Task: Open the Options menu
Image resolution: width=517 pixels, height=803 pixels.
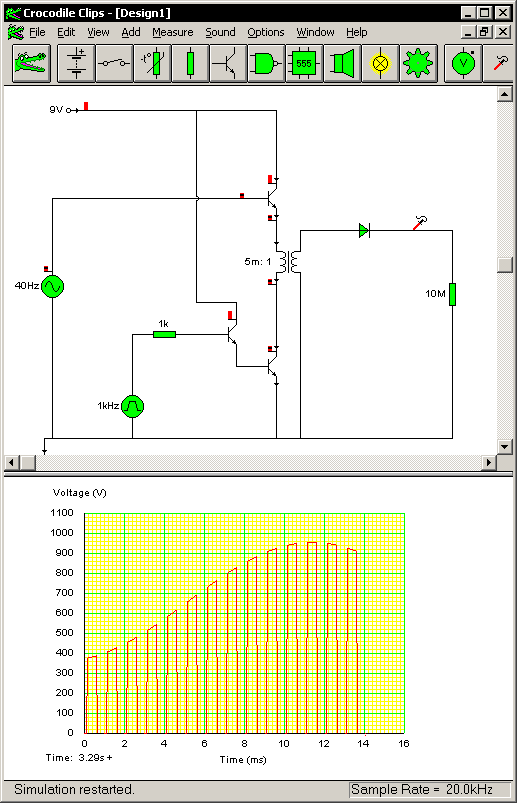Action: 266,32
